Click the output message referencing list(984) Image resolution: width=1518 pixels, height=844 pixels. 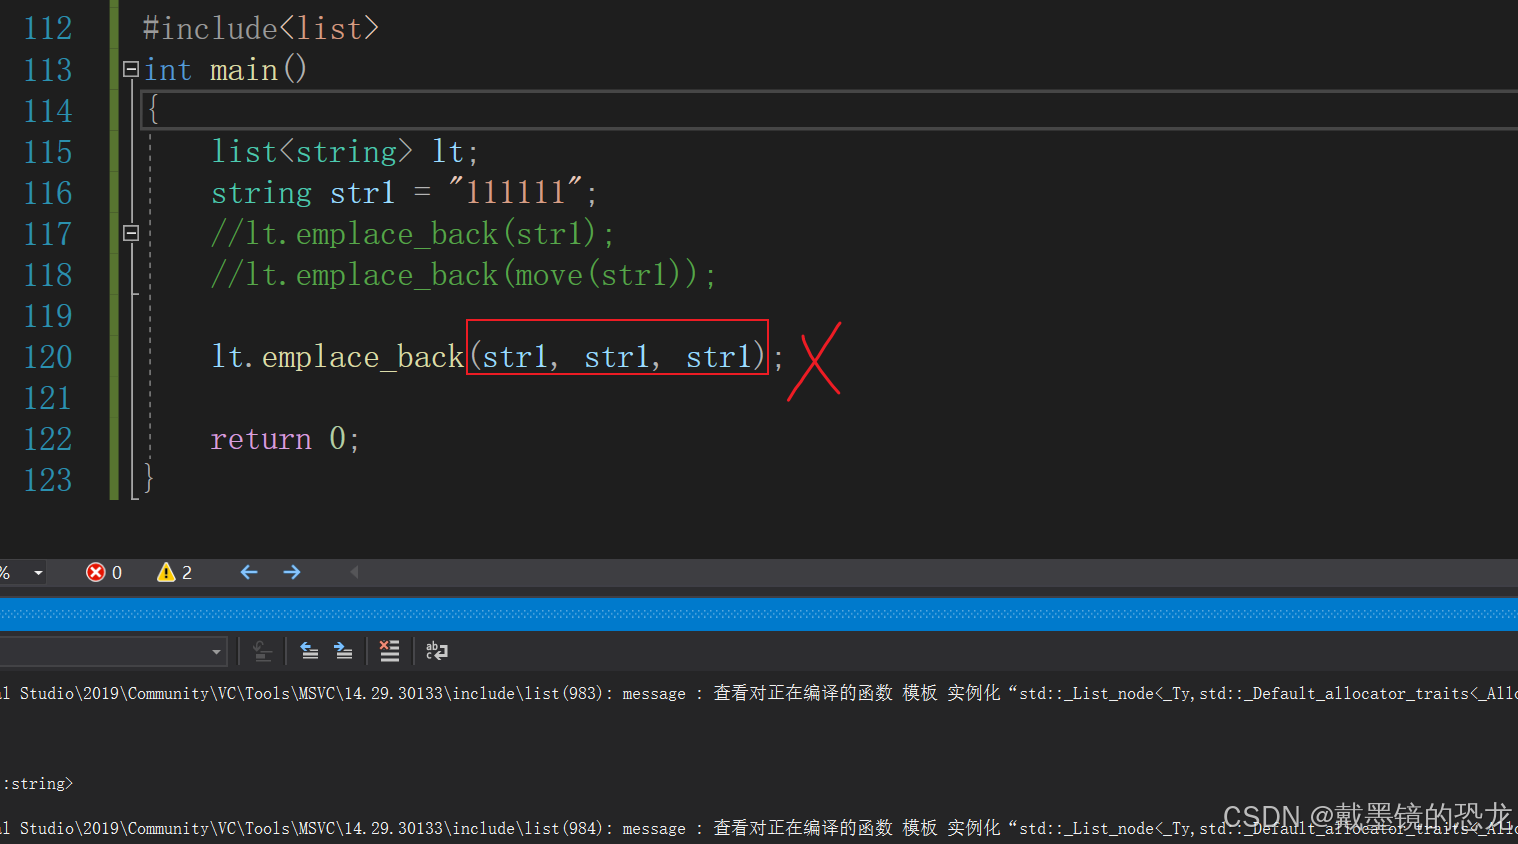pos(759,828)
